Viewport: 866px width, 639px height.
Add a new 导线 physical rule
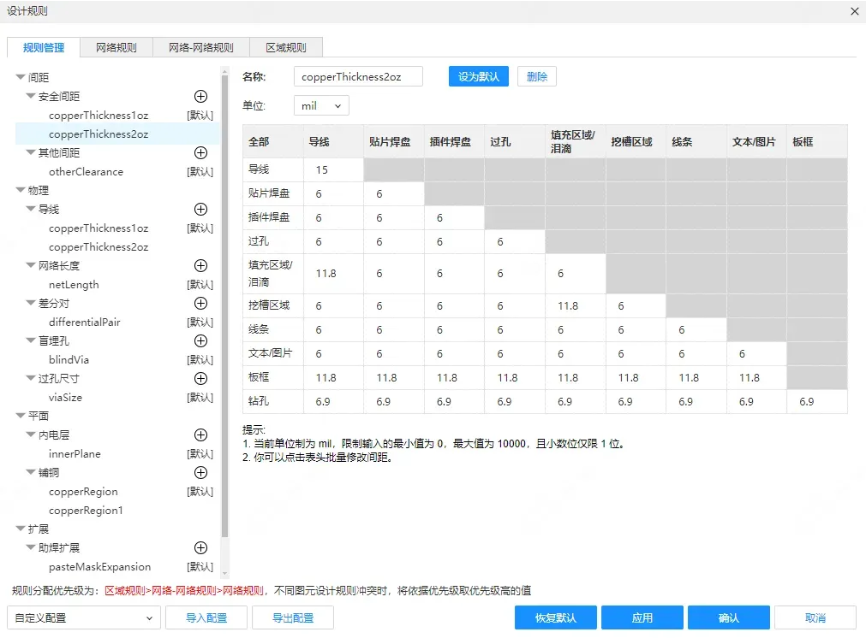pos(200,209)
